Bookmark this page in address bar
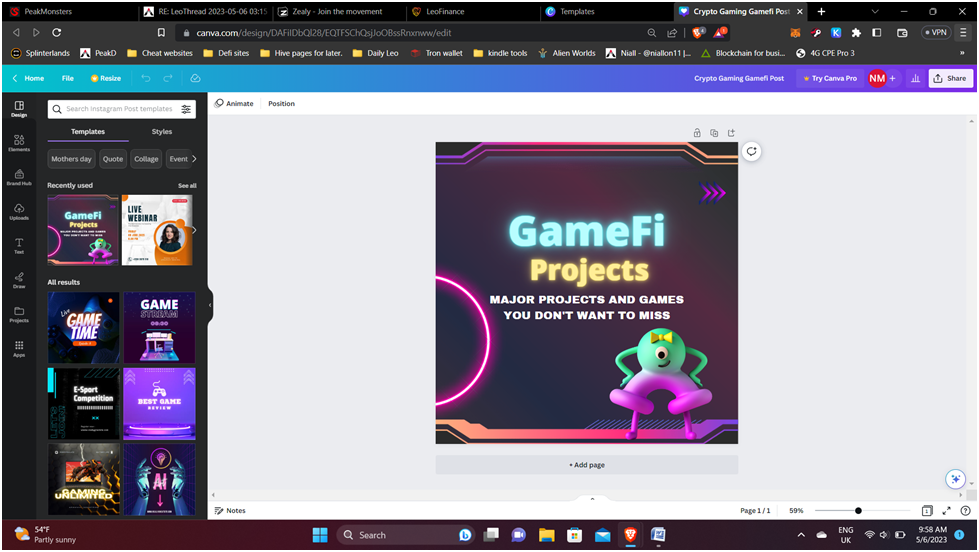The width and height of the screenshot is (979, 552). coord(161,32)
